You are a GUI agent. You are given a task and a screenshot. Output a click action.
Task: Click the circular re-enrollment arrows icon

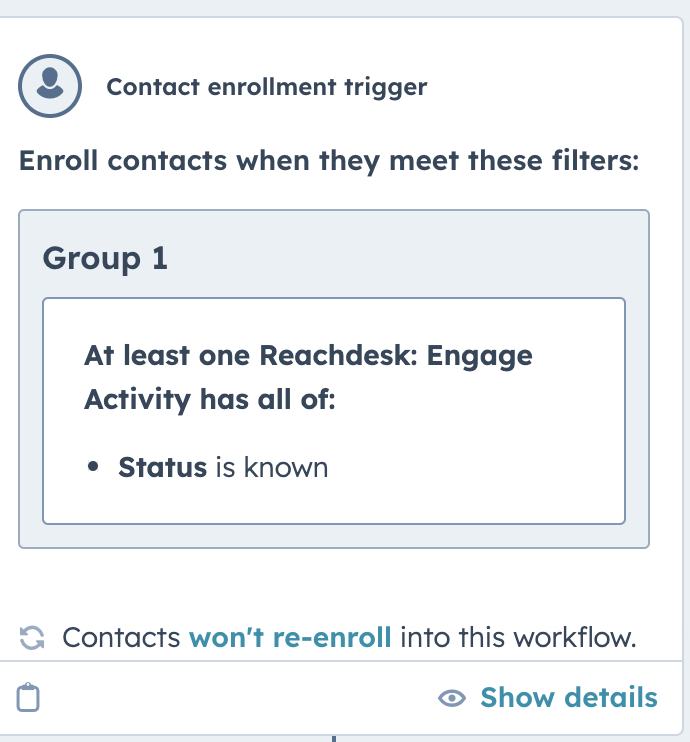click(32, 637)
